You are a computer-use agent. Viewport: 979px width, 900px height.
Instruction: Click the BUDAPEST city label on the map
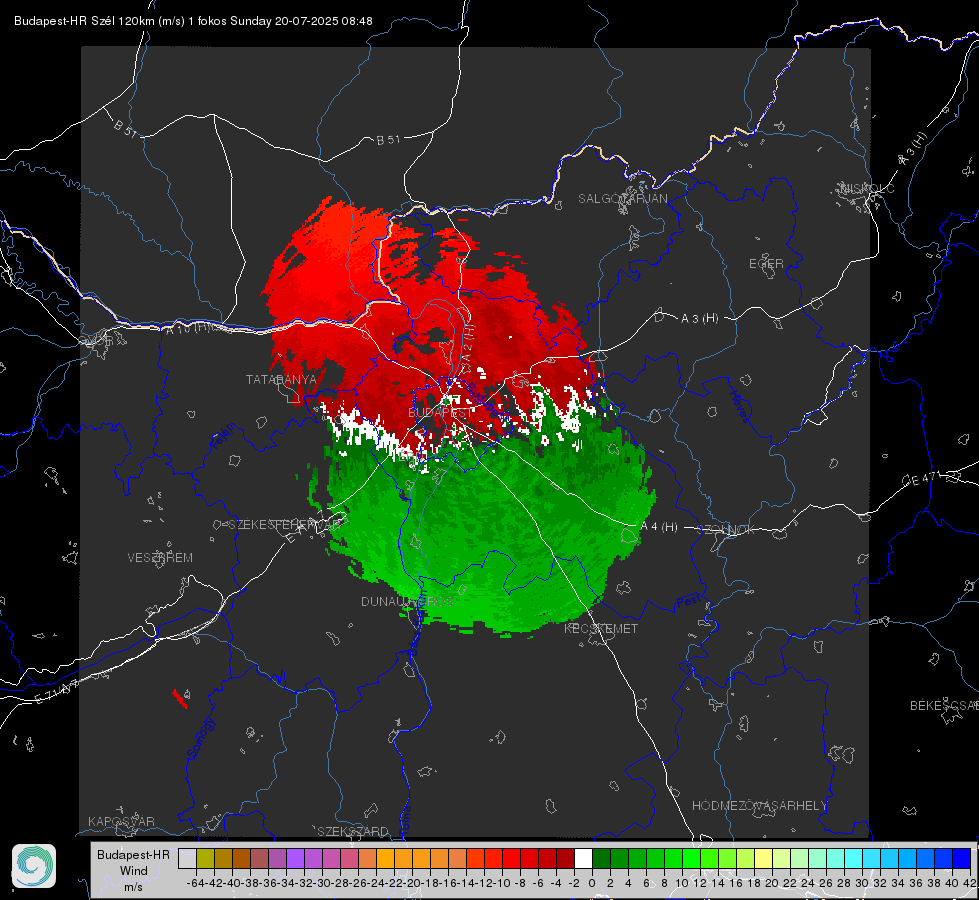[x=440, y=413]
